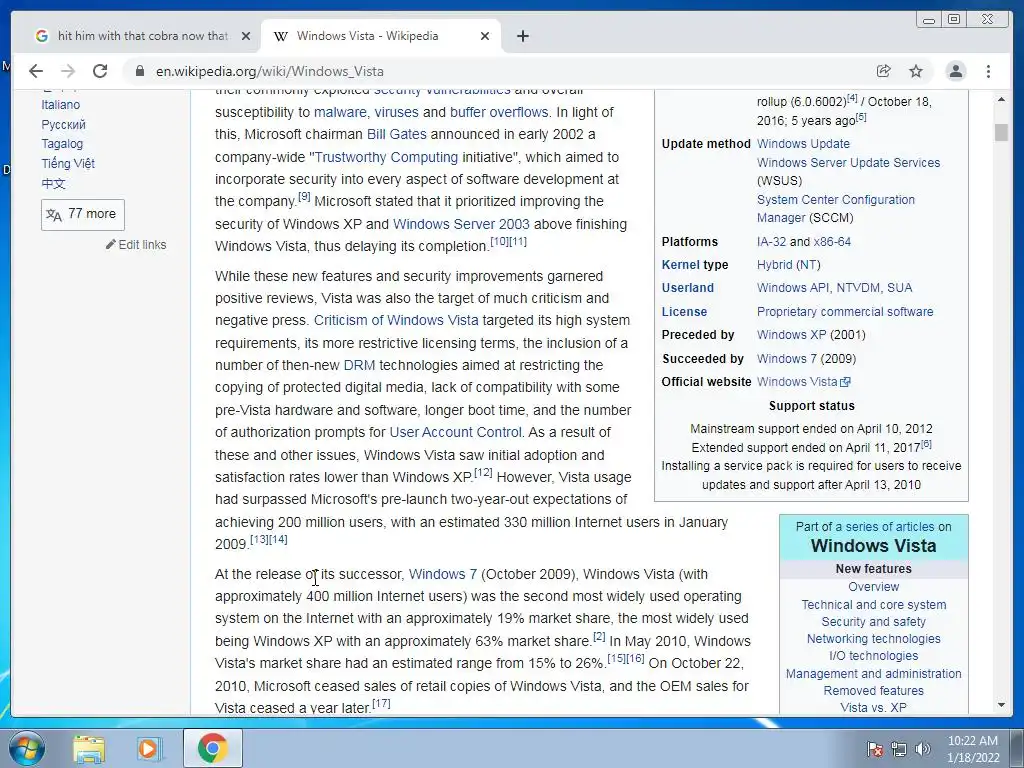Click the page scrollbar down arrow
Image resolution: width=1024 pixels, height=768 pixels.
pyautogui.click(x=1001, y=705)
